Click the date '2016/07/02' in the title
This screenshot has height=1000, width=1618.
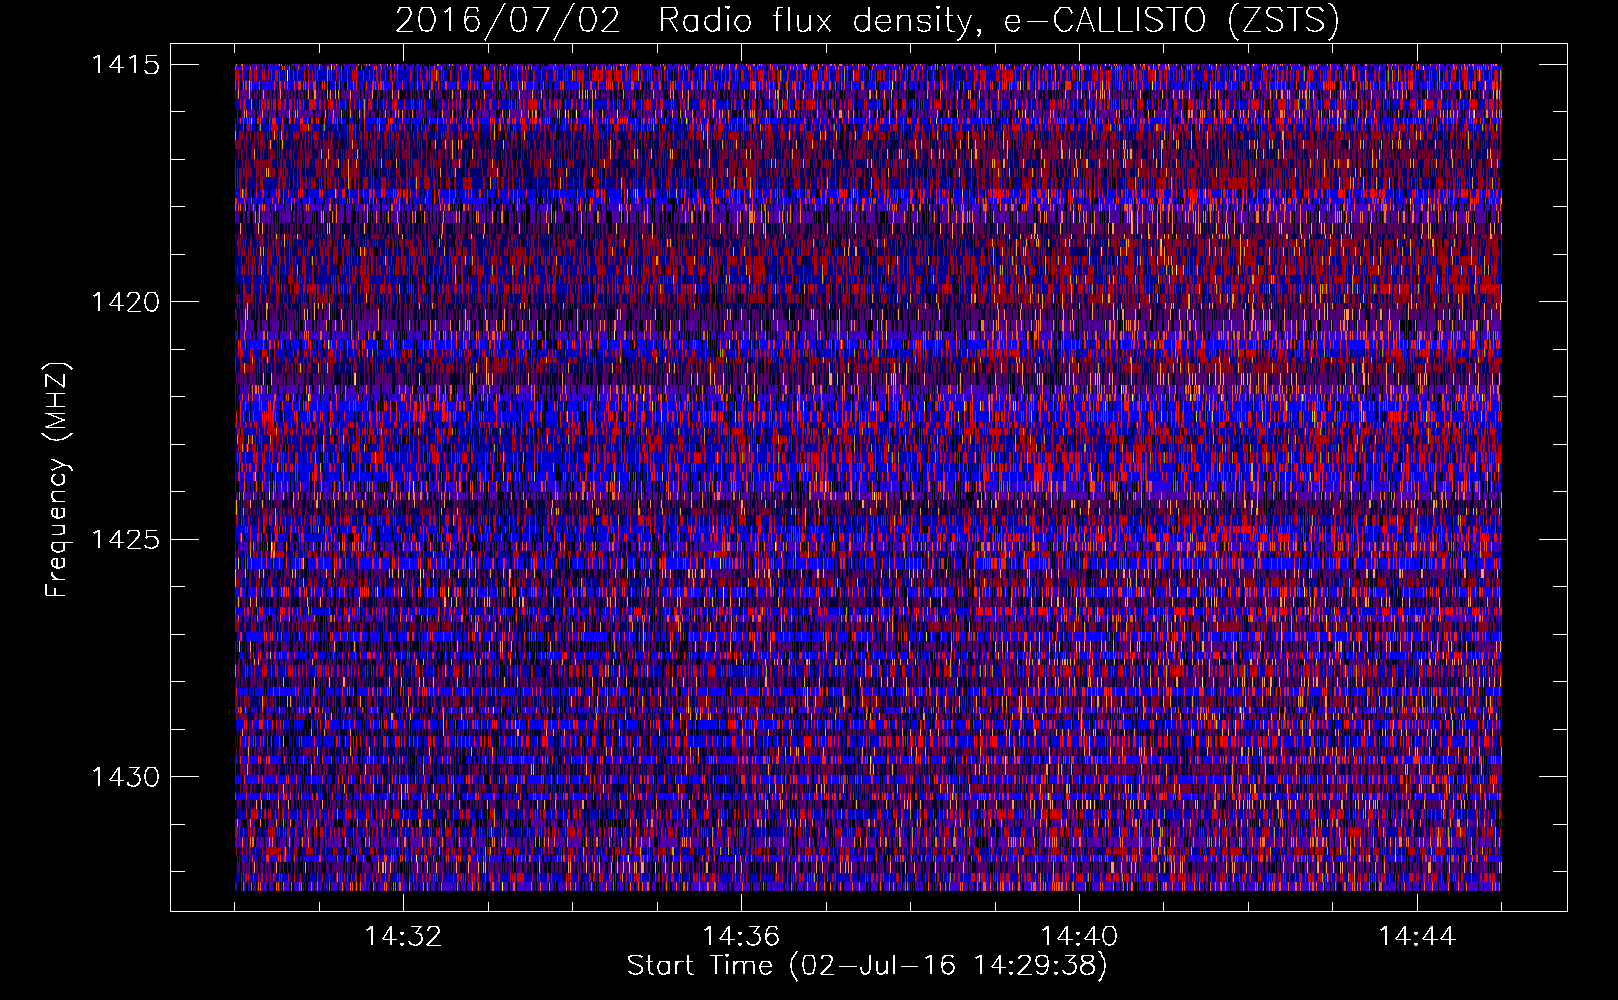pos(508,20)
